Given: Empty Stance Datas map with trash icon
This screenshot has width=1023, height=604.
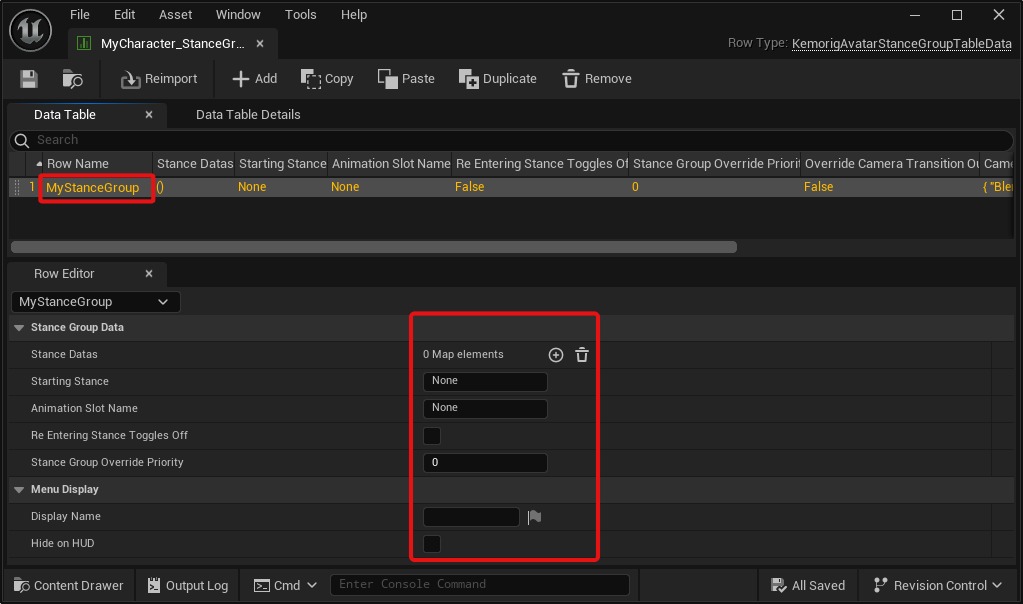Looking at the screenshot, I should tap(582, 355).
